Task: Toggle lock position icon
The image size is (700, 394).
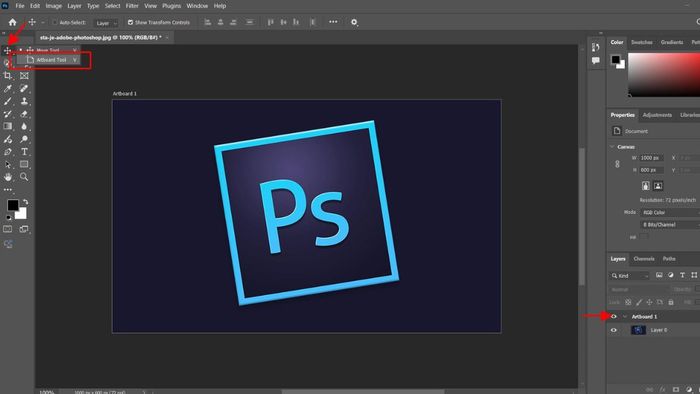Action: click(x=649, y=302)
